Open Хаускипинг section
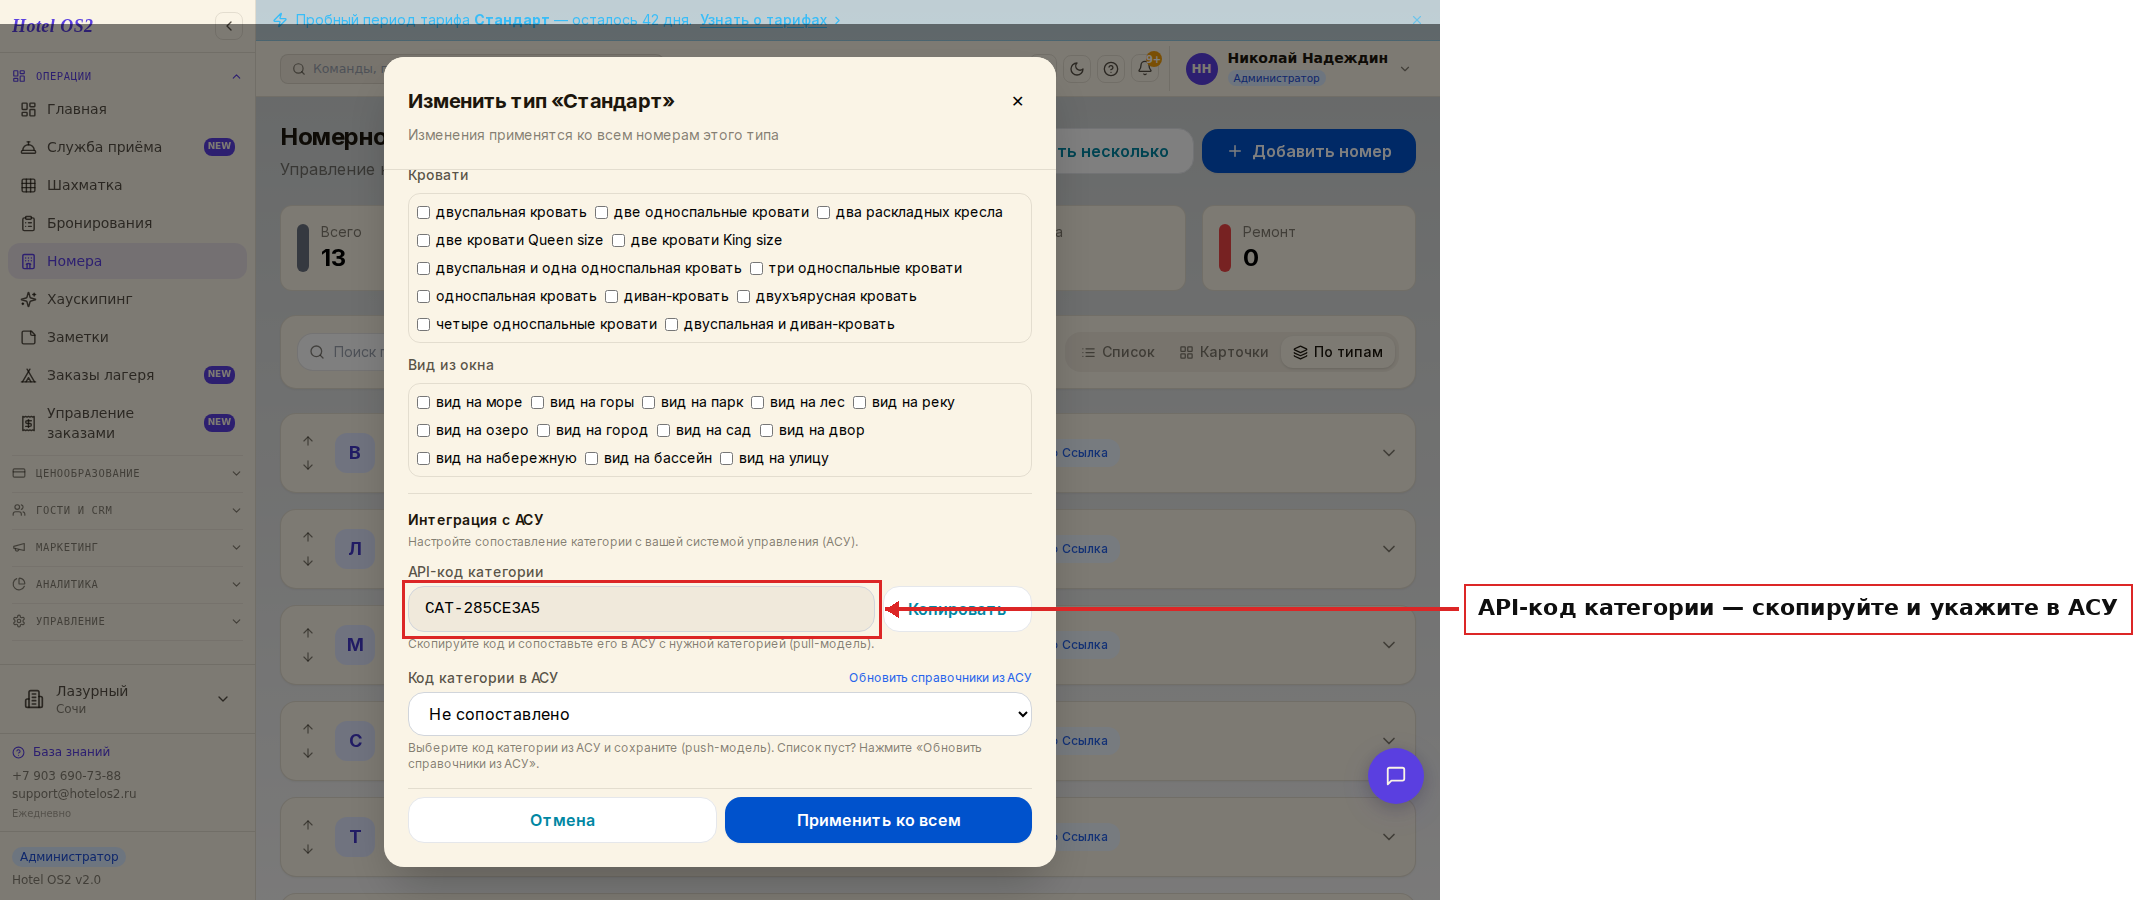 click(x=127, y=299)
